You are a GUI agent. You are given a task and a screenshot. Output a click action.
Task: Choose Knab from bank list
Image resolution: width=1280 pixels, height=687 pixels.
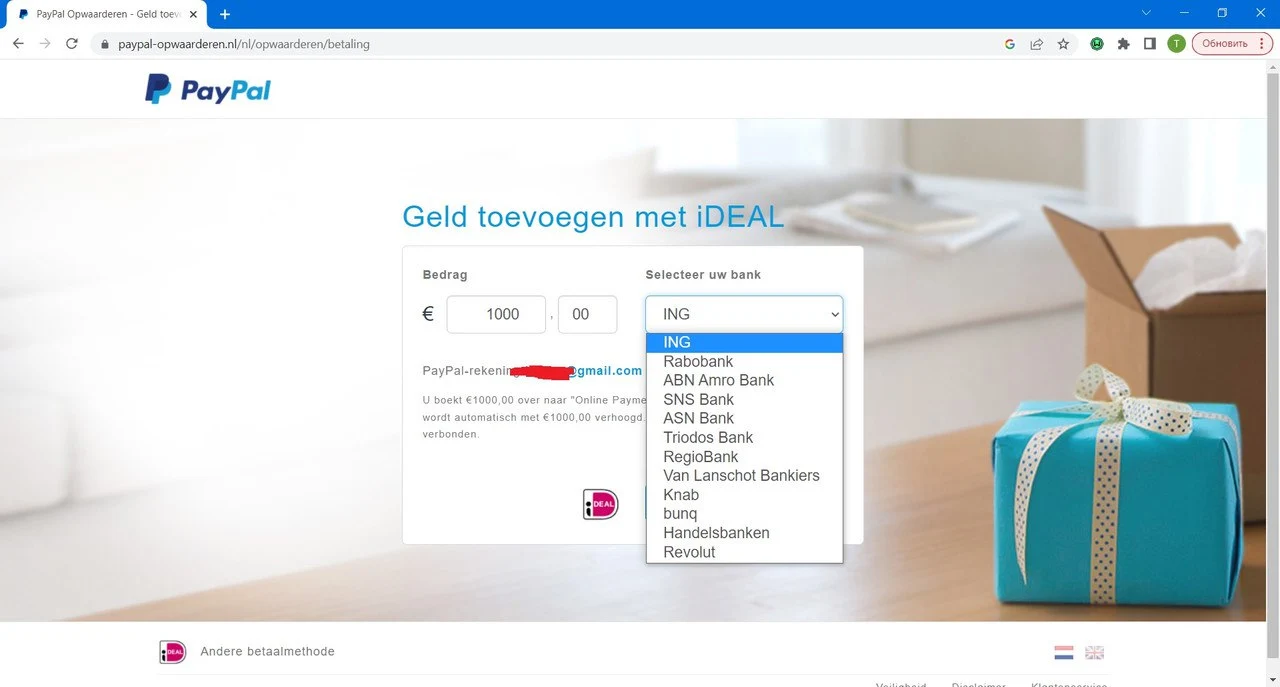pyautogui.click(x=744, y=495)
